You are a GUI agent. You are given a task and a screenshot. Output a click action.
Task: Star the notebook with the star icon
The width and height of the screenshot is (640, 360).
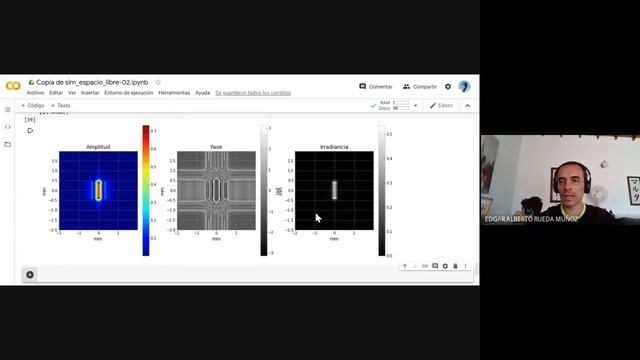point(158,82)
